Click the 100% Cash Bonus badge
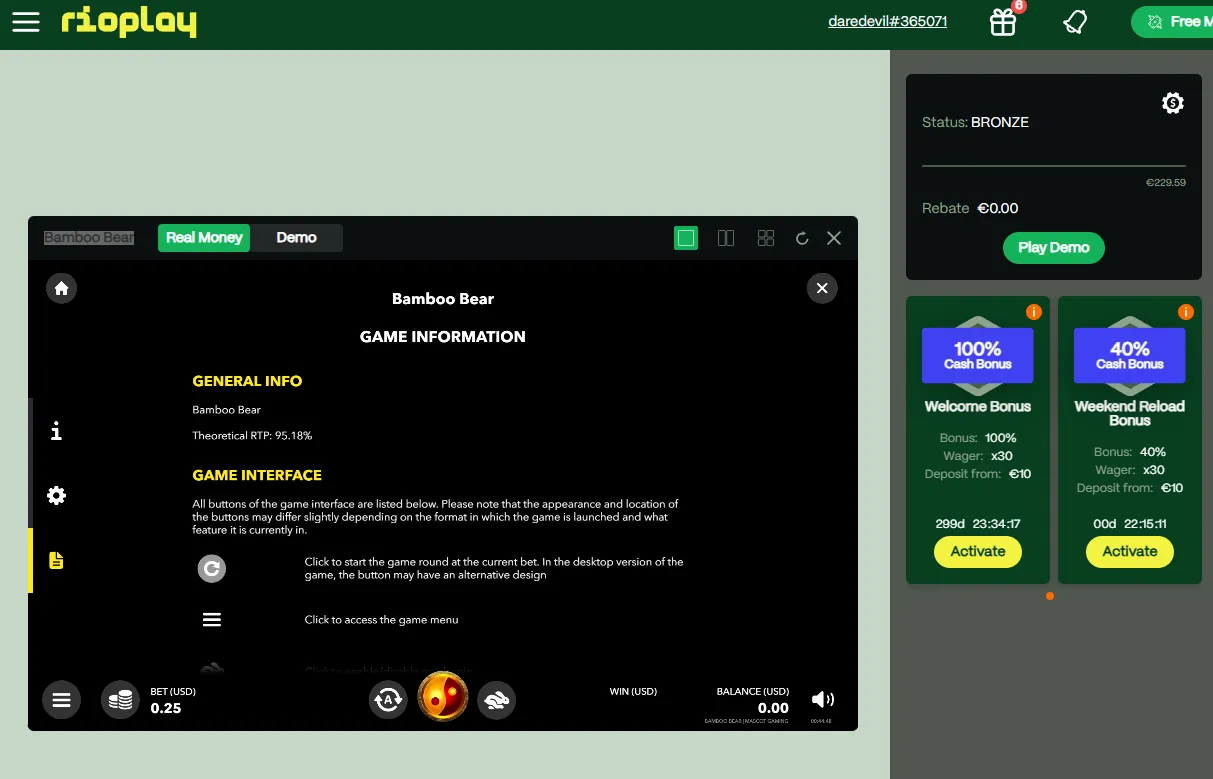 point(978,355)
